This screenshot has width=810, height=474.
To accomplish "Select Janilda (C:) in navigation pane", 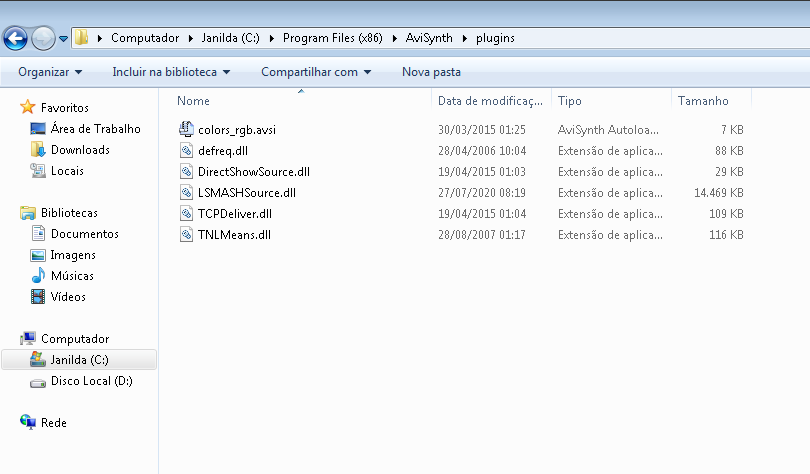I will (79, 360).
